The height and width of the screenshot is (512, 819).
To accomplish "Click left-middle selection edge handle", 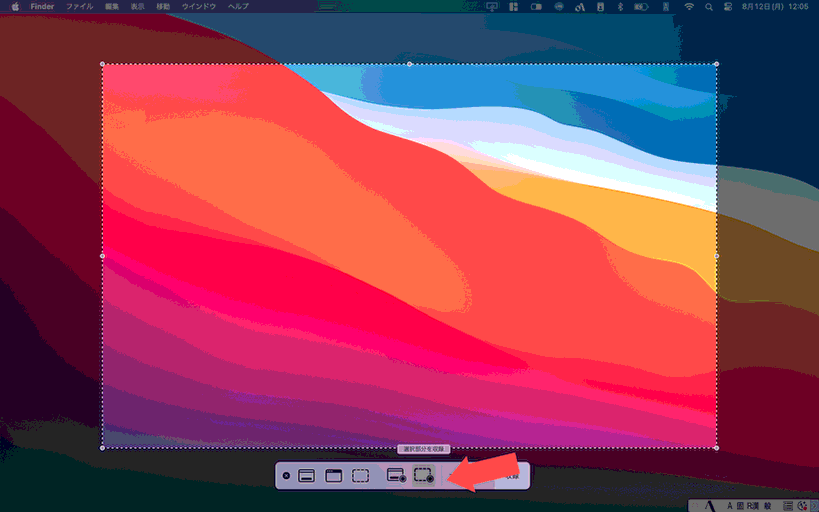I will click(102, 256).
